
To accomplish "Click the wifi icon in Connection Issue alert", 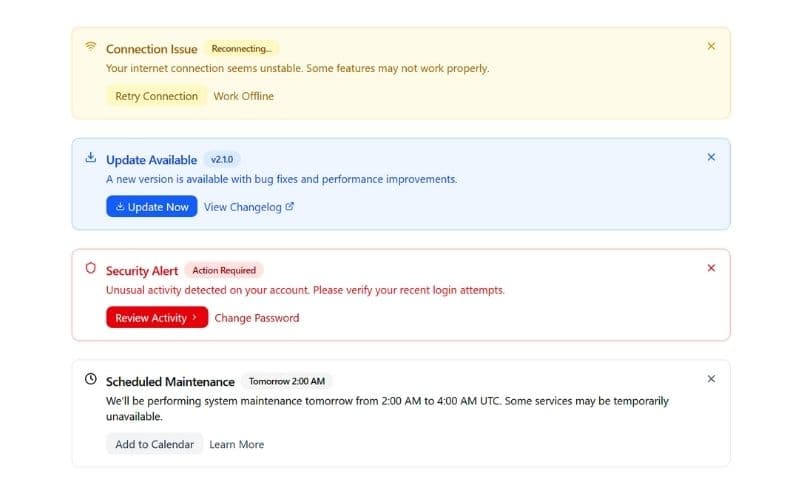I will [x=90, y=46].
